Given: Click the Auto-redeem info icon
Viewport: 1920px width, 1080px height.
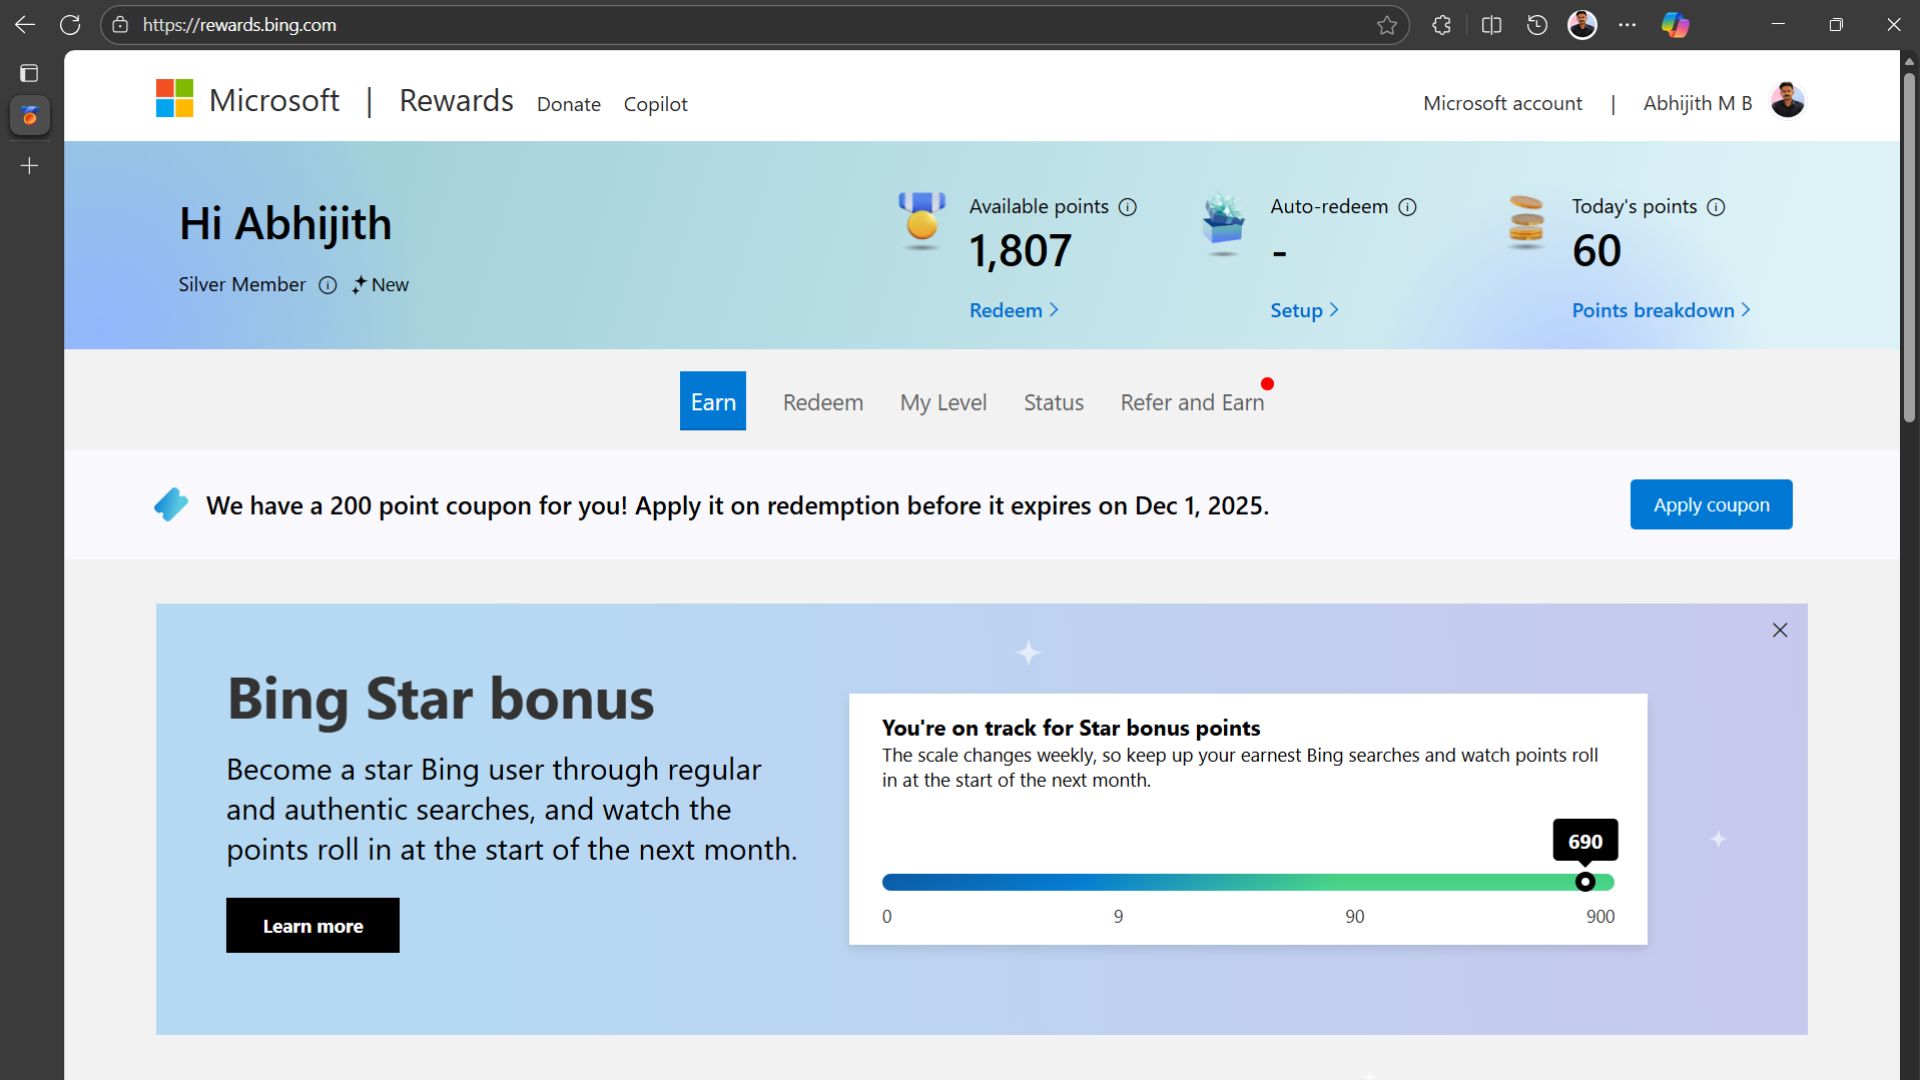Looking at the screenshot, I should coord(1408,207).
